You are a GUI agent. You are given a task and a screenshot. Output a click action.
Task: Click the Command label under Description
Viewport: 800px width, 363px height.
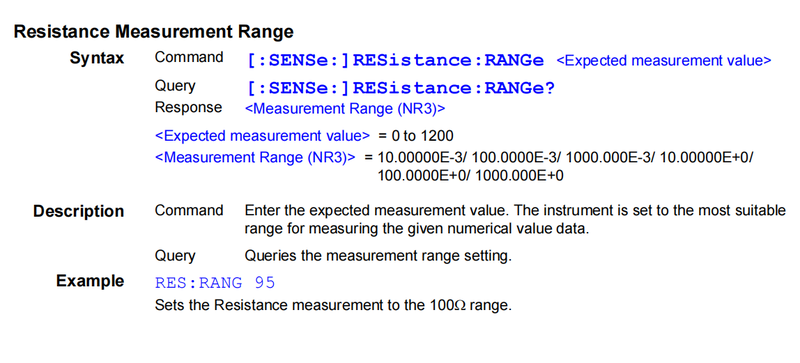pyautogui.click(x=189, y=210)
